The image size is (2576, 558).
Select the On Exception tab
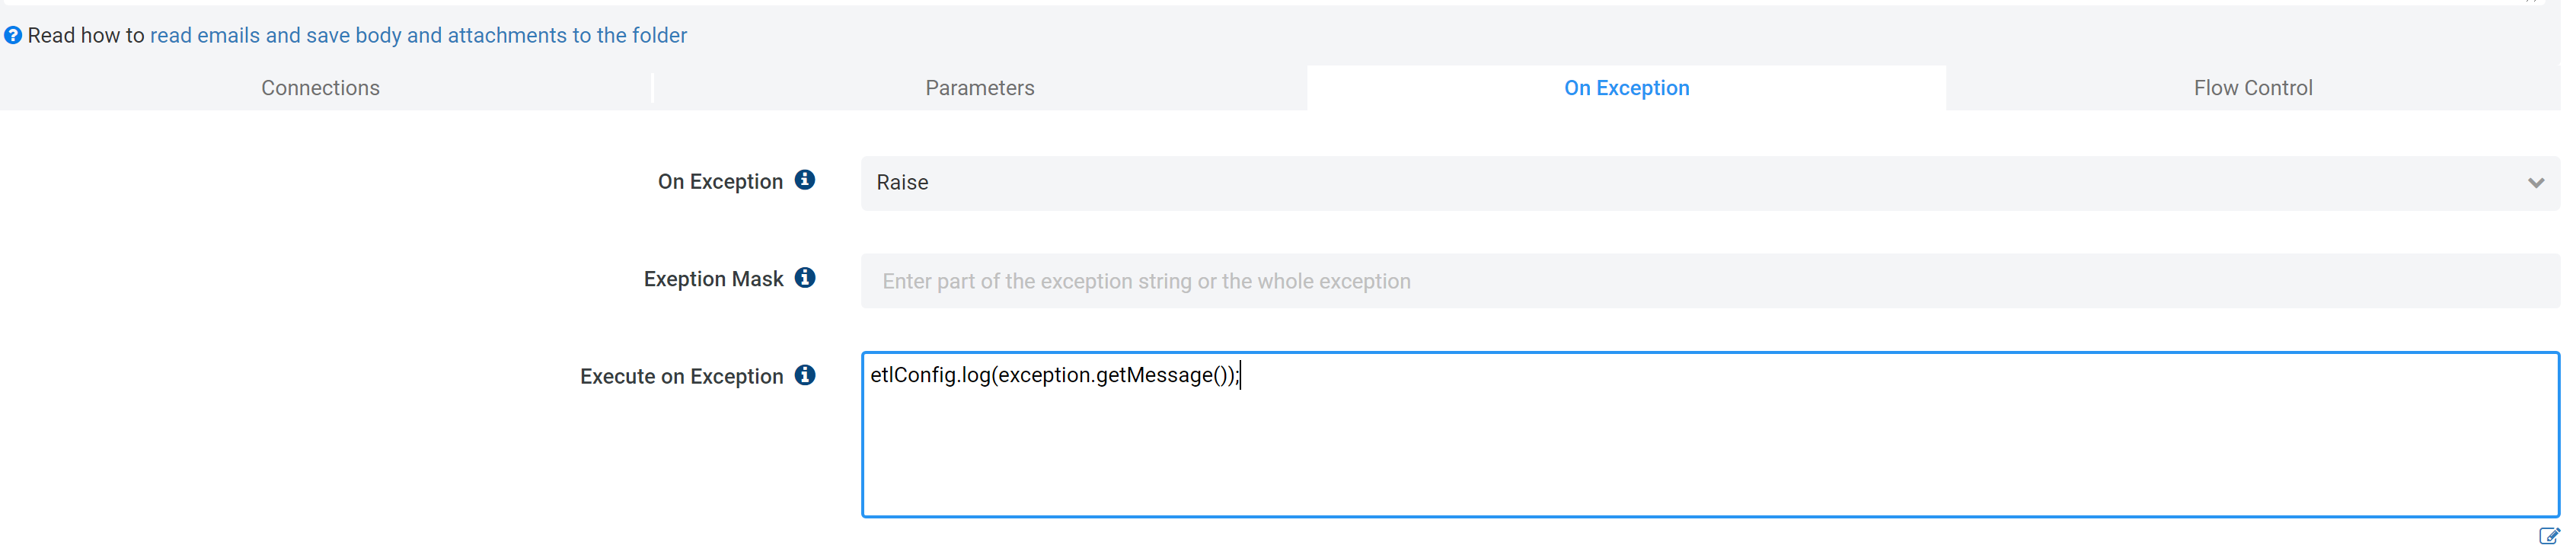(x=1626, y=88)
